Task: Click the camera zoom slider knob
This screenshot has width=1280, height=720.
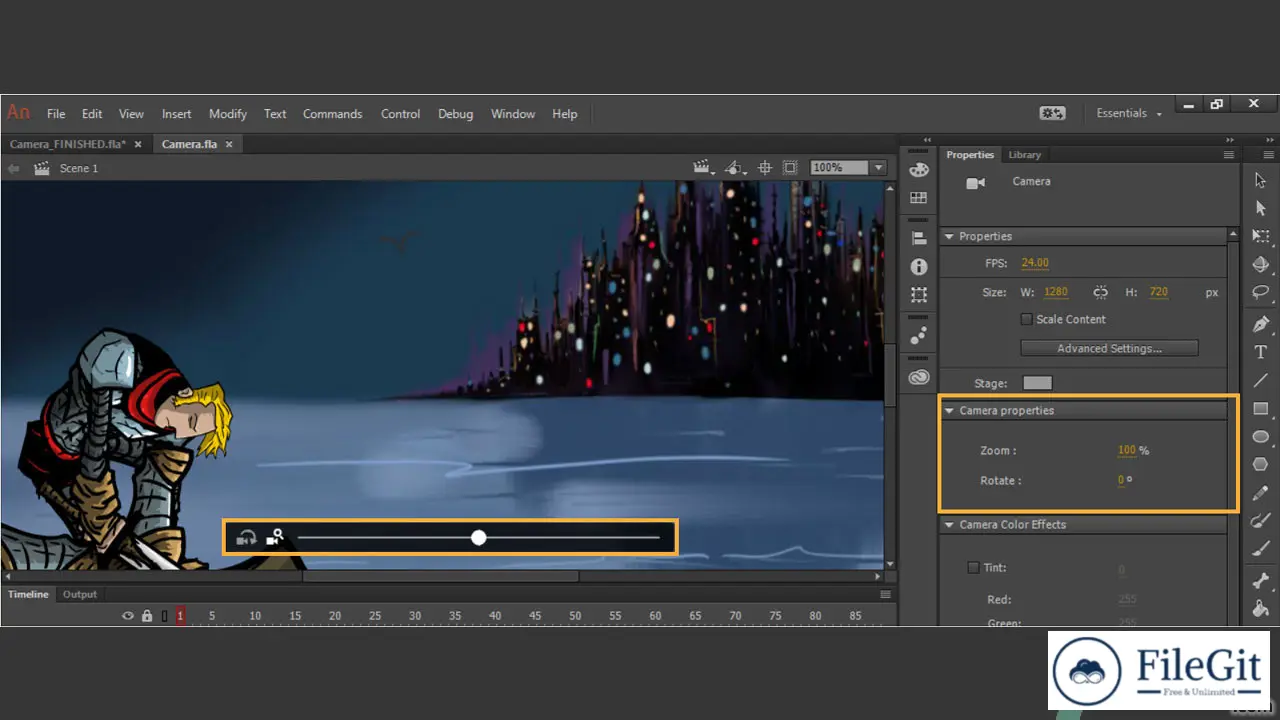Action: (479, 538)
